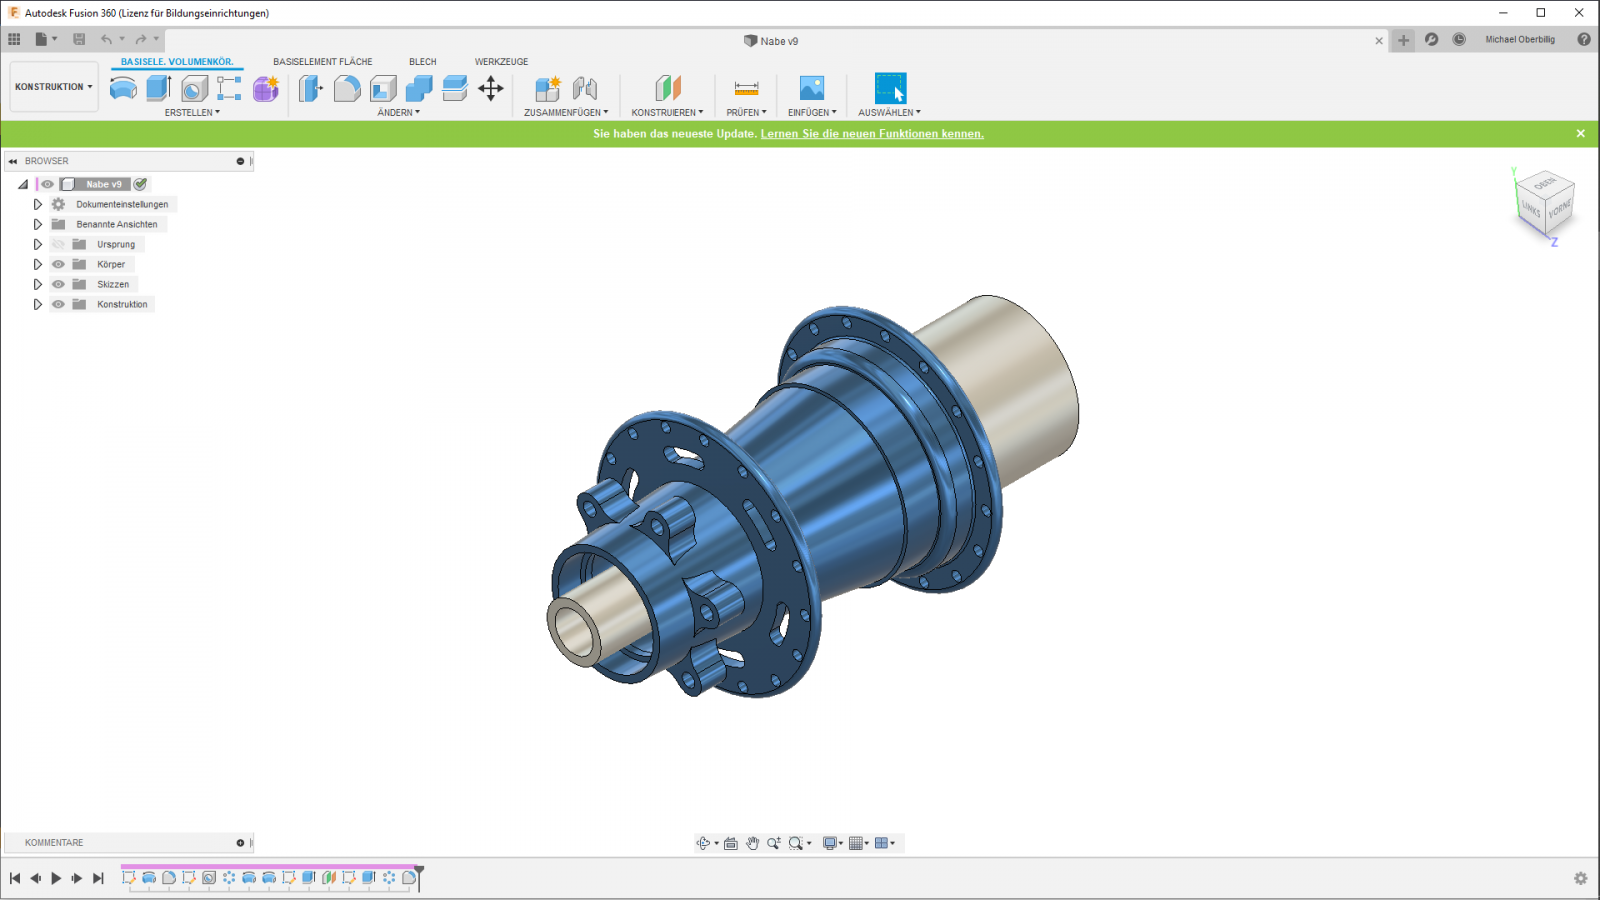
Task: Select the Extrude tool in the toolbar
Action: 158,88
